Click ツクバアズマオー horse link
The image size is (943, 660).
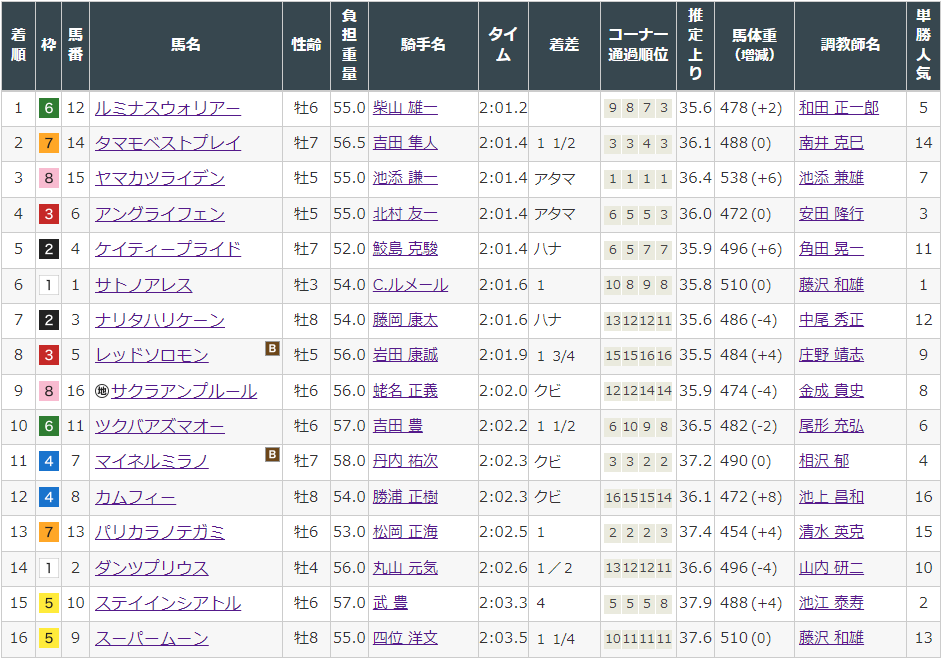tap(160, 426)
